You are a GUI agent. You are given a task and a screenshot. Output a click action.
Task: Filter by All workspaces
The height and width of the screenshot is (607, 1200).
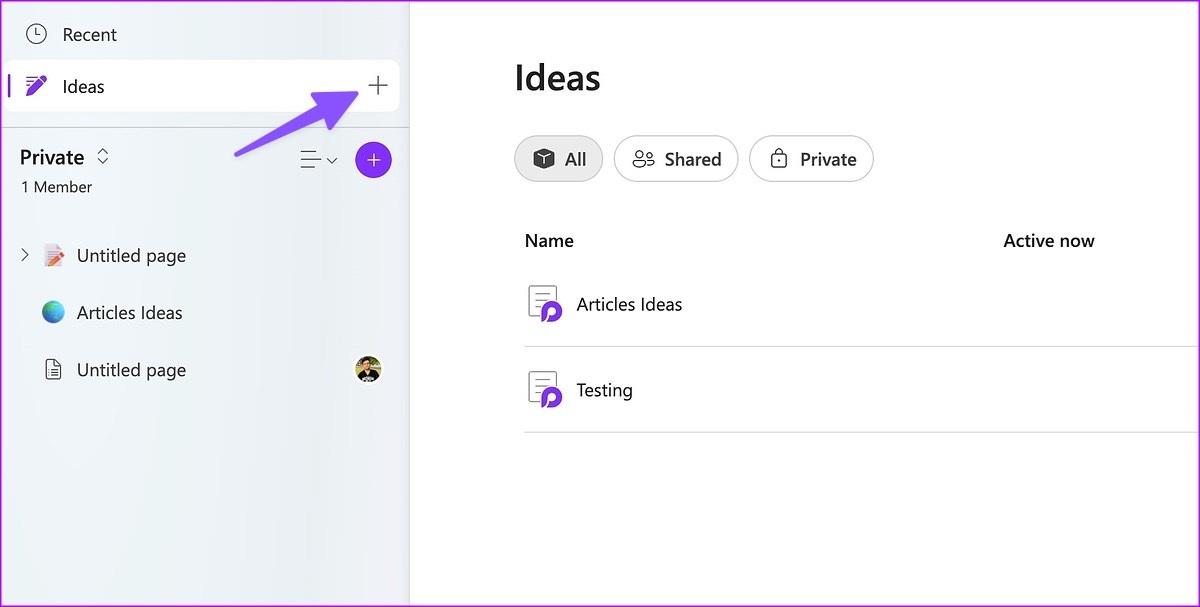[558, 159]
